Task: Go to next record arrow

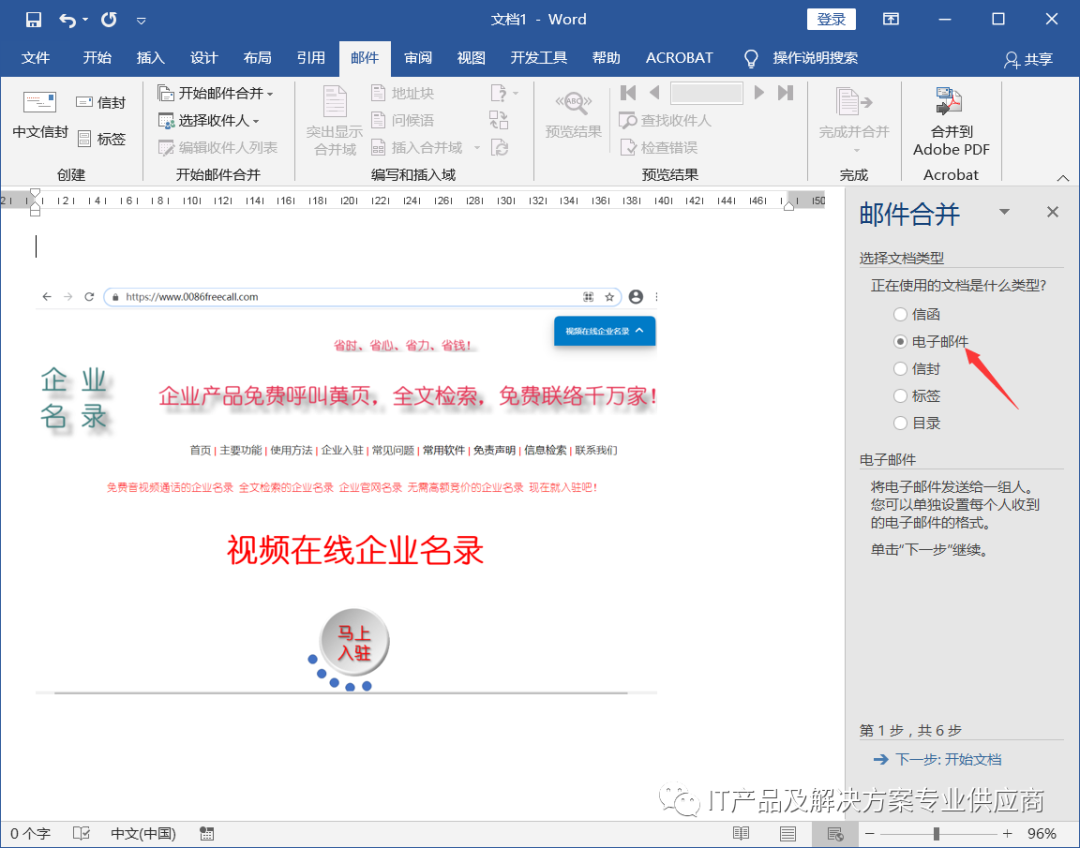Action: pos(759,92)
